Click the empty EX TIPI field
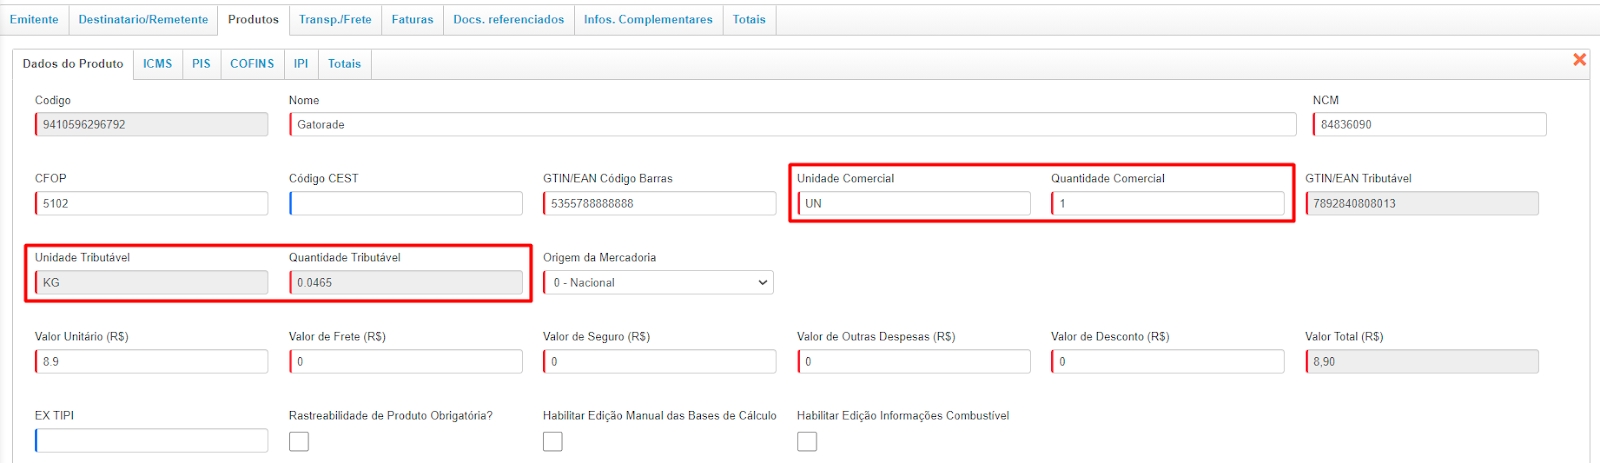The image size is (1600, 463). coord(151,440)
